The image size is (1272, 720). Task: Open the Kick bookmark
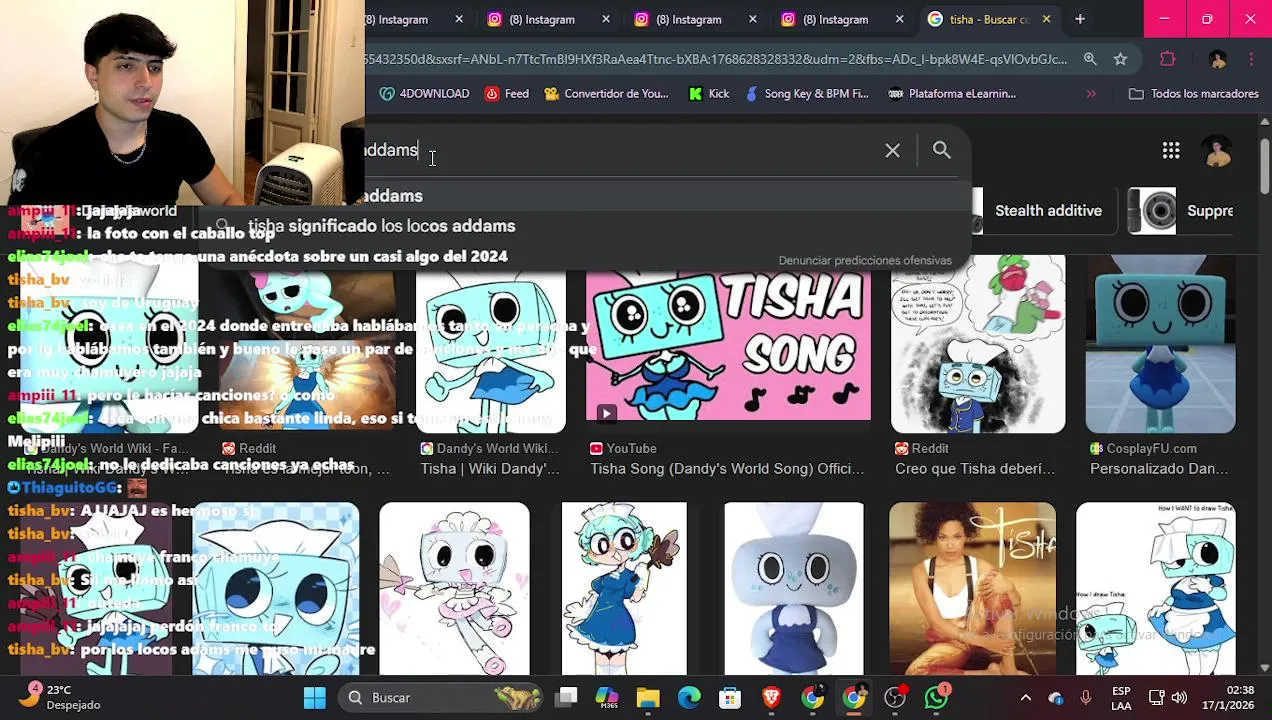pos(709,93)
